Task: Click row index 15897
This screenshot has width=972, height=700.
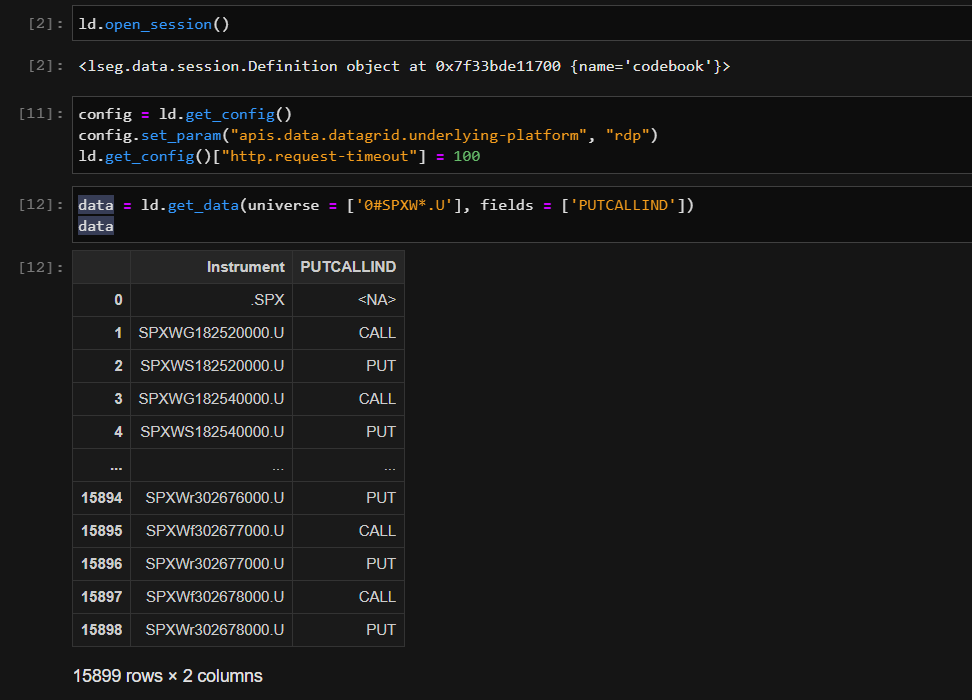Action: (x=102, y=596)
